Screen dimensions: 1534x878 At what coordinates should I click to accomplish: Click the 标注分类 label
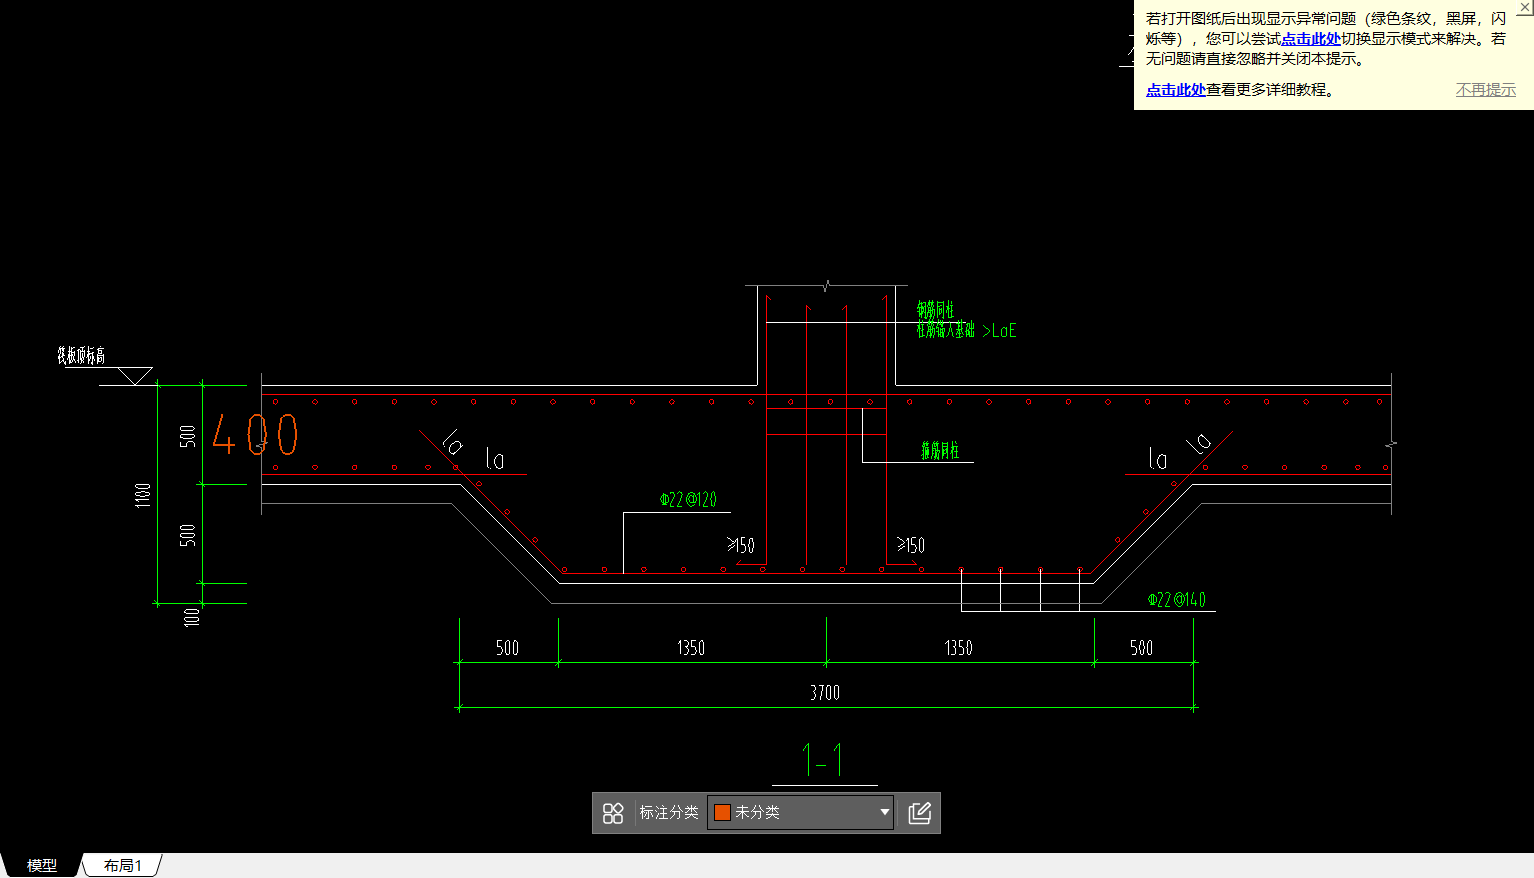[x=669, y=812]
